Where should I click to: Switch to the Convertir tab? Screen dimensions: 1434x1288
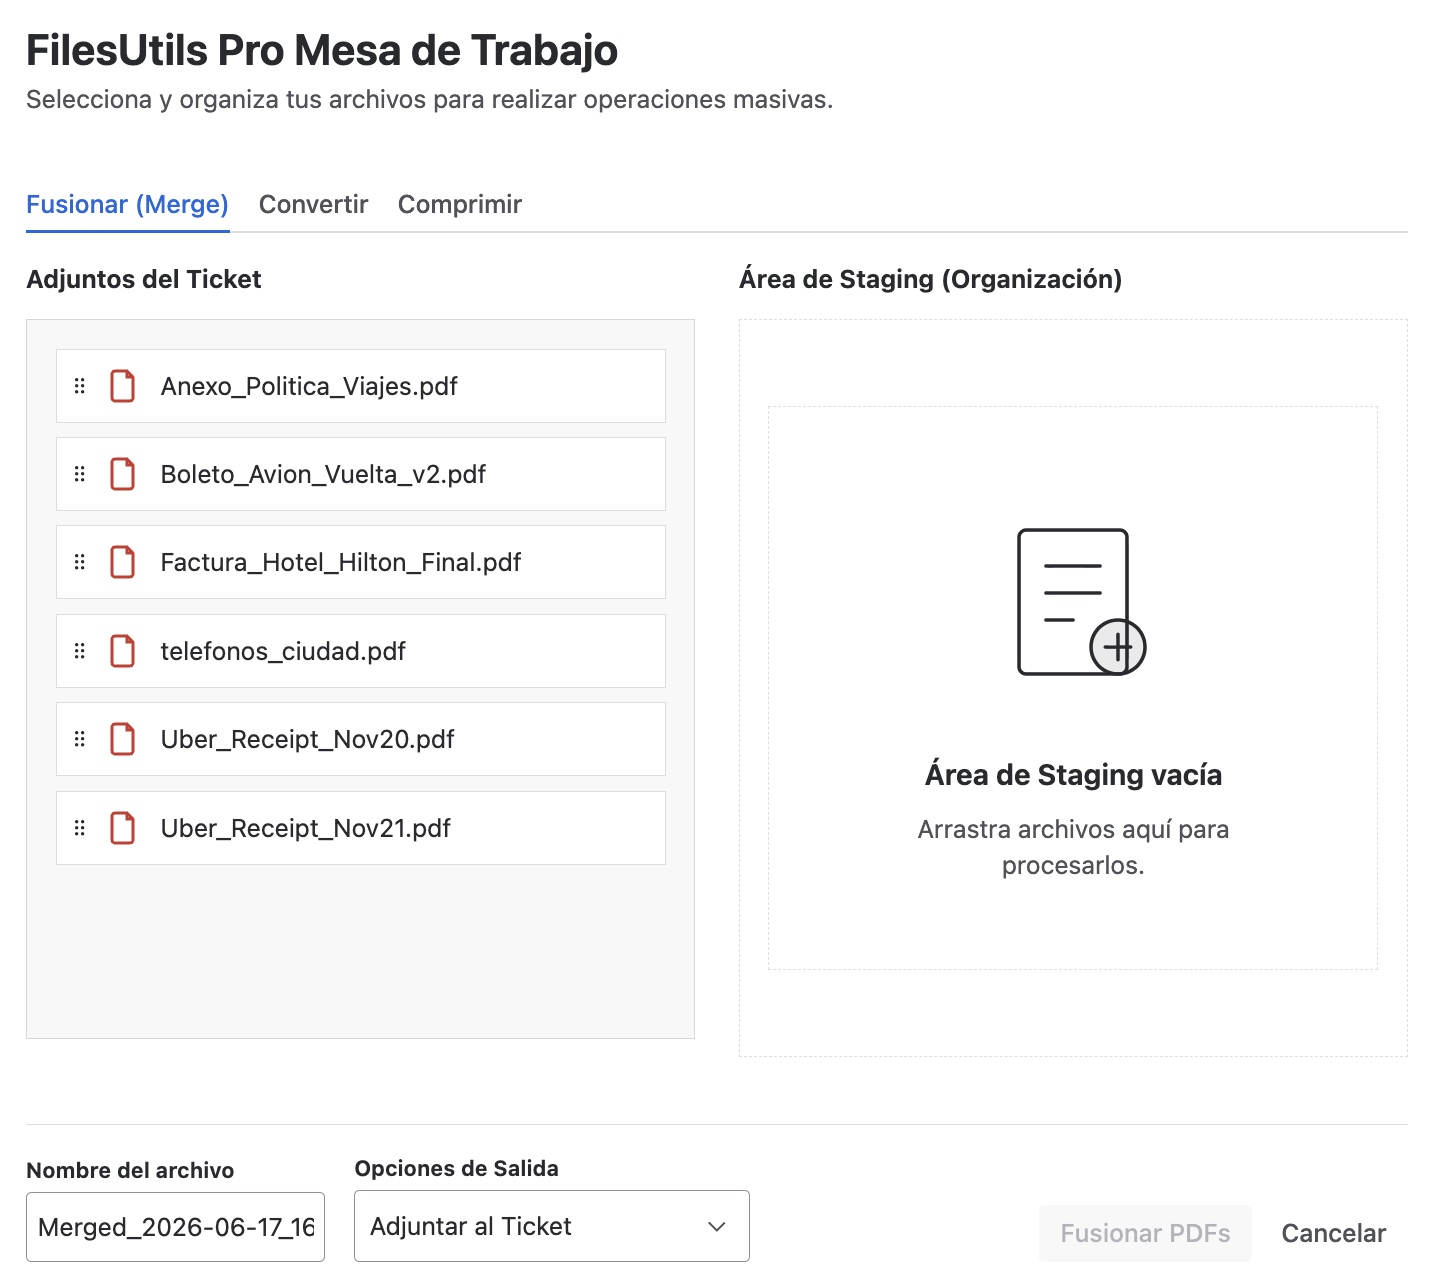[314, 204]
